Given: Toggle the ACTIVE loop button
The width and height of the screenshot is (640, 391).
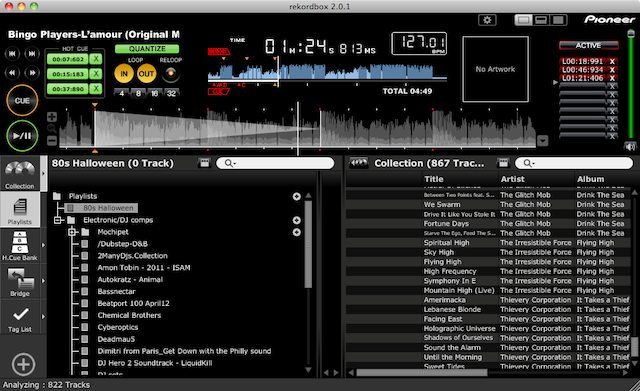Looking at the screenshot, I should pyautogui.click(x=588, y=45).
